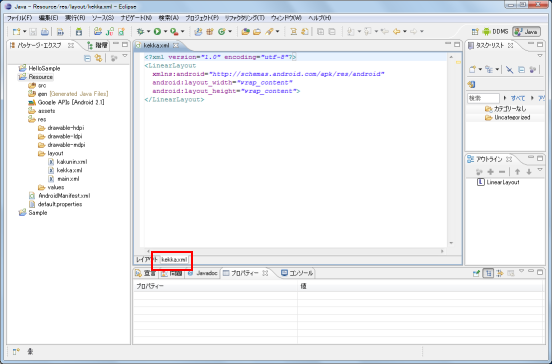Screen dimensions: 552x364
Task: Switch to the コンソール tab
Action: coord(297,273)
